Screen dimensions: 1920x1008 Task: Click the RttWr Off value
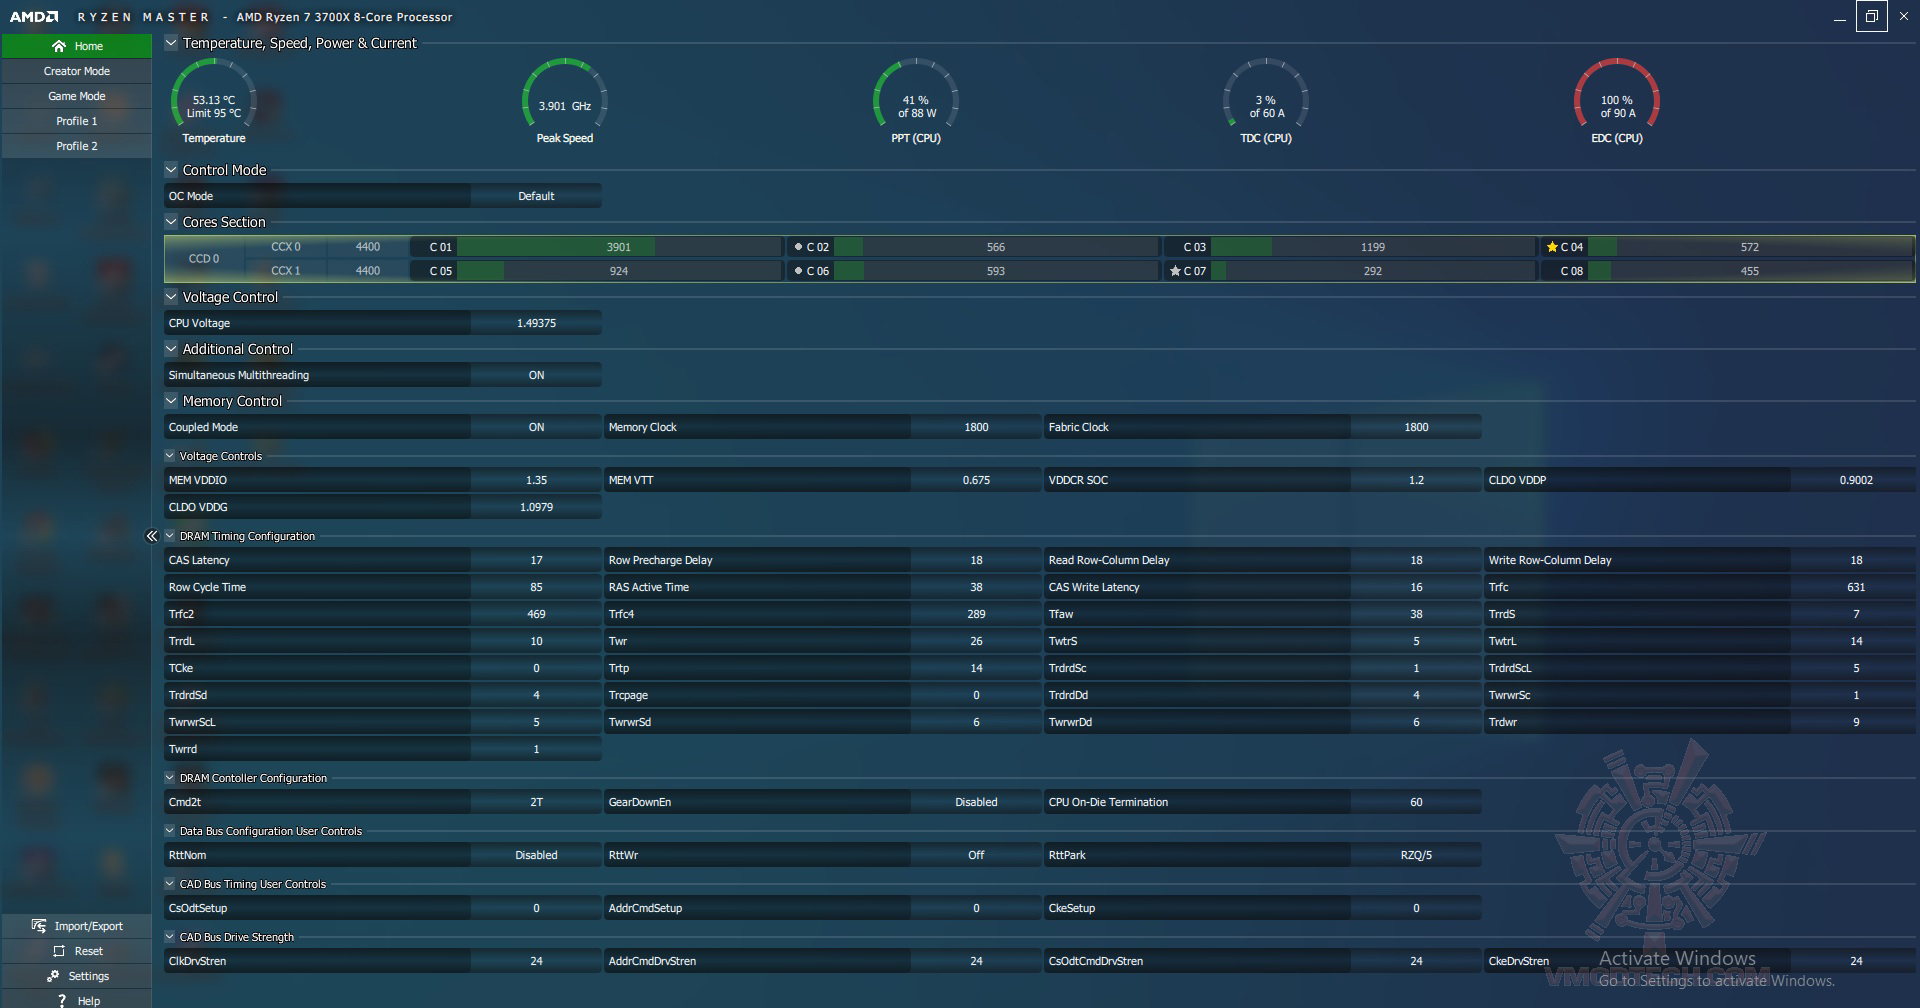[976, 855]
